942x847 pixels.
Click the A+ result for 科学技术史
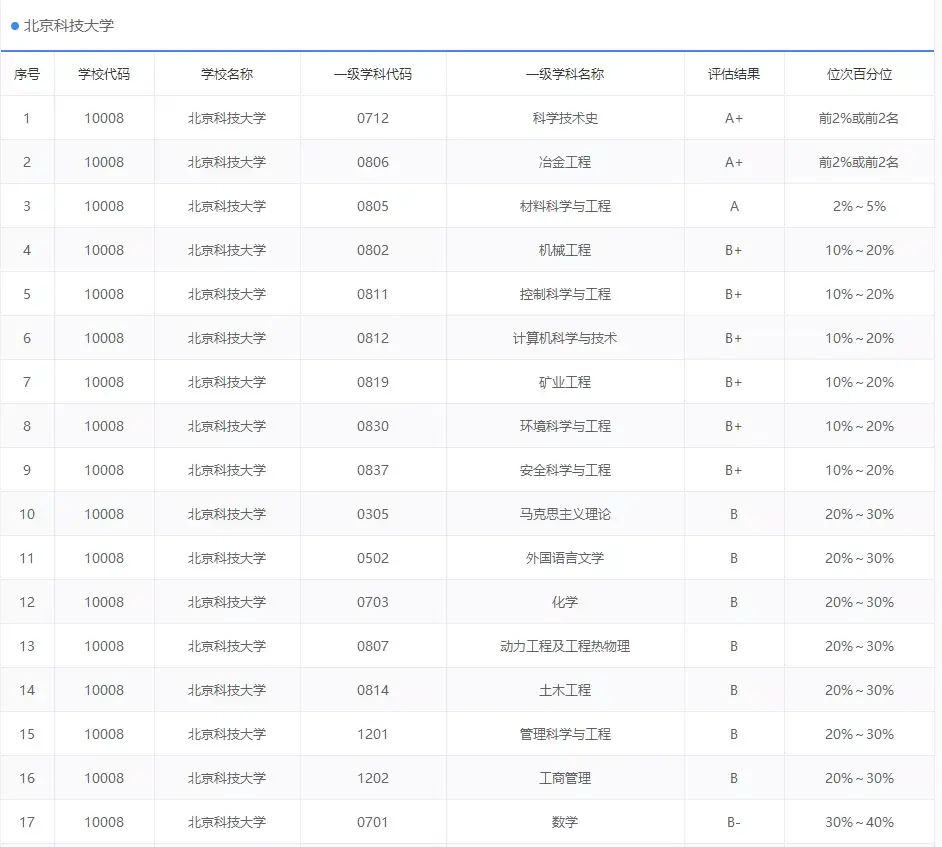point(734,118)
